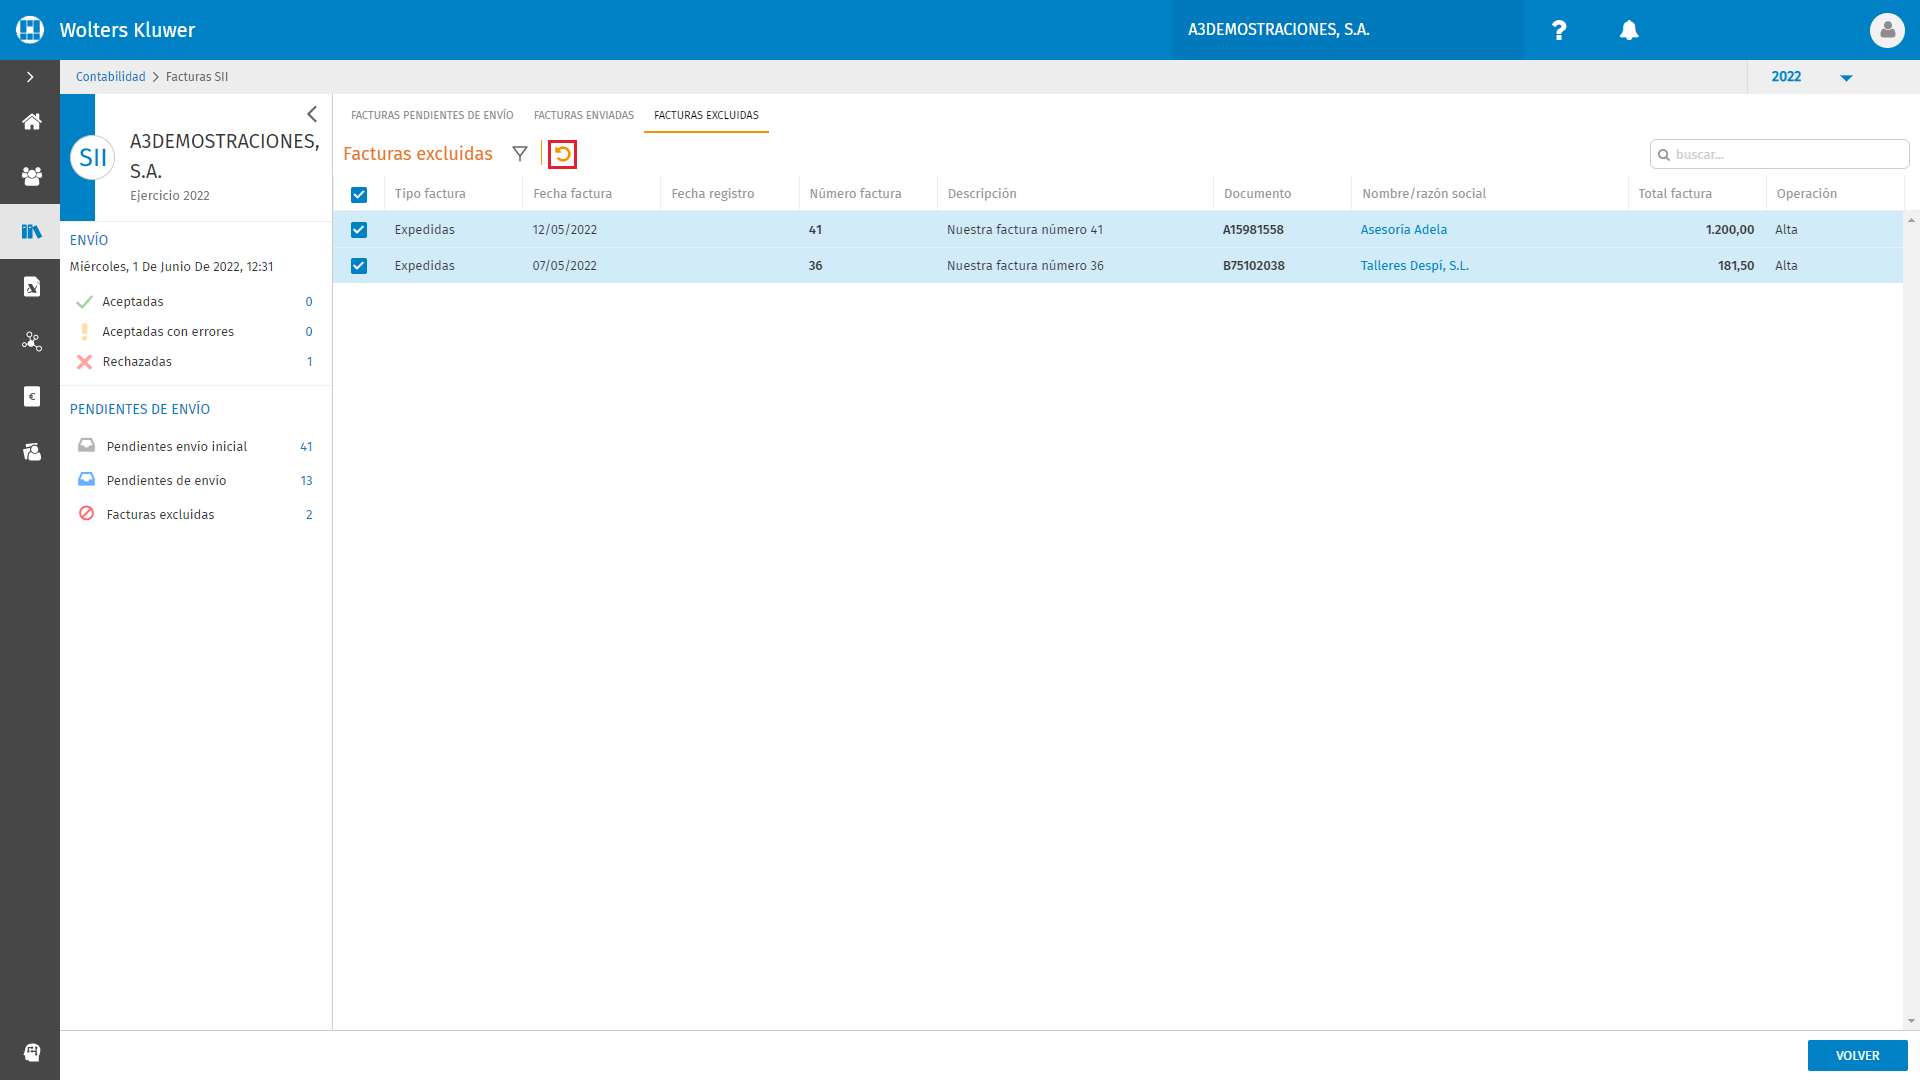
Task: Click the restore excluded invoices icon
Action: (x=563, y=154)
